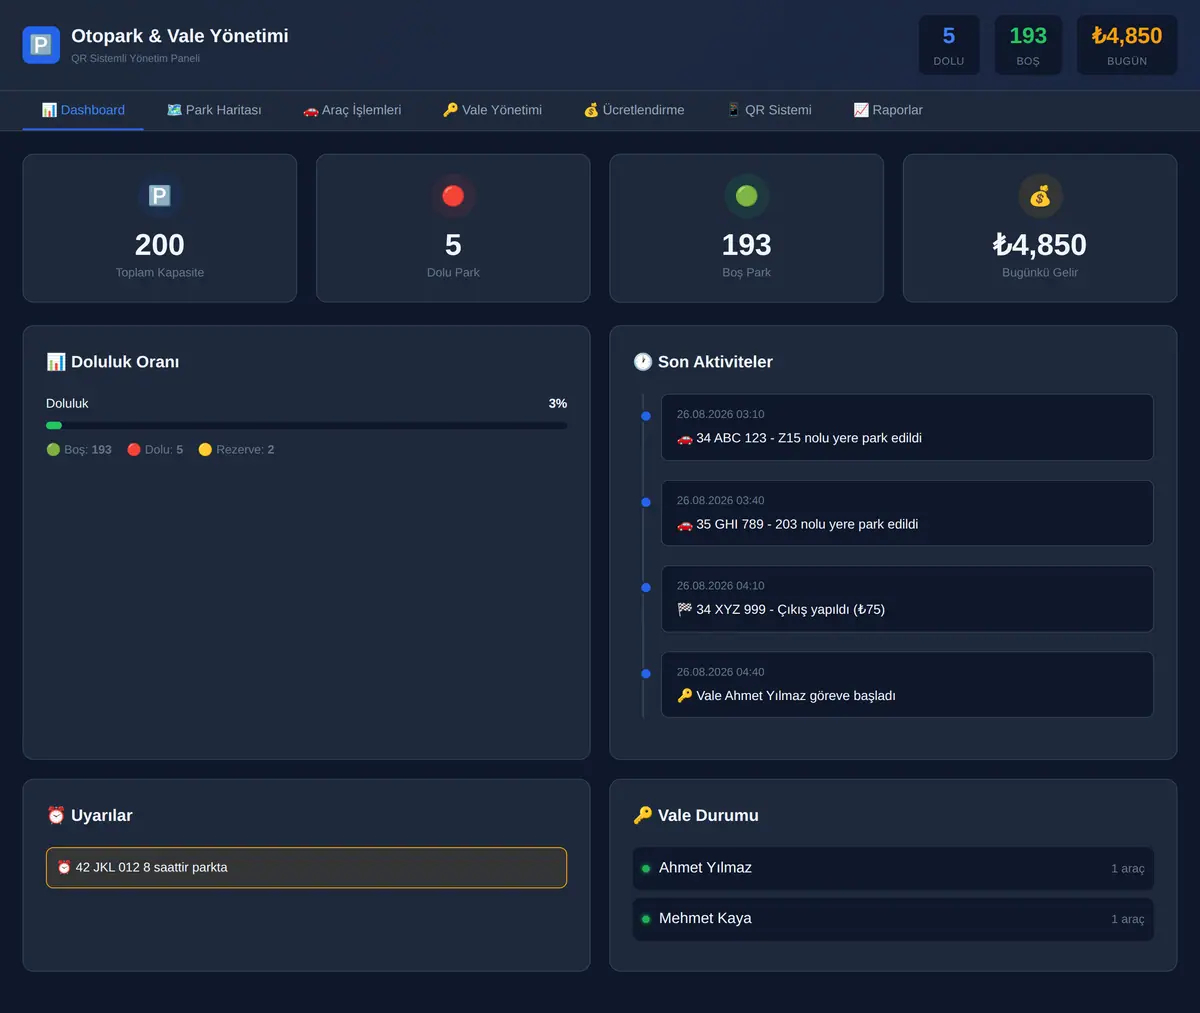Click the clock icon beside Son Aktiviteler

(643, 362)
